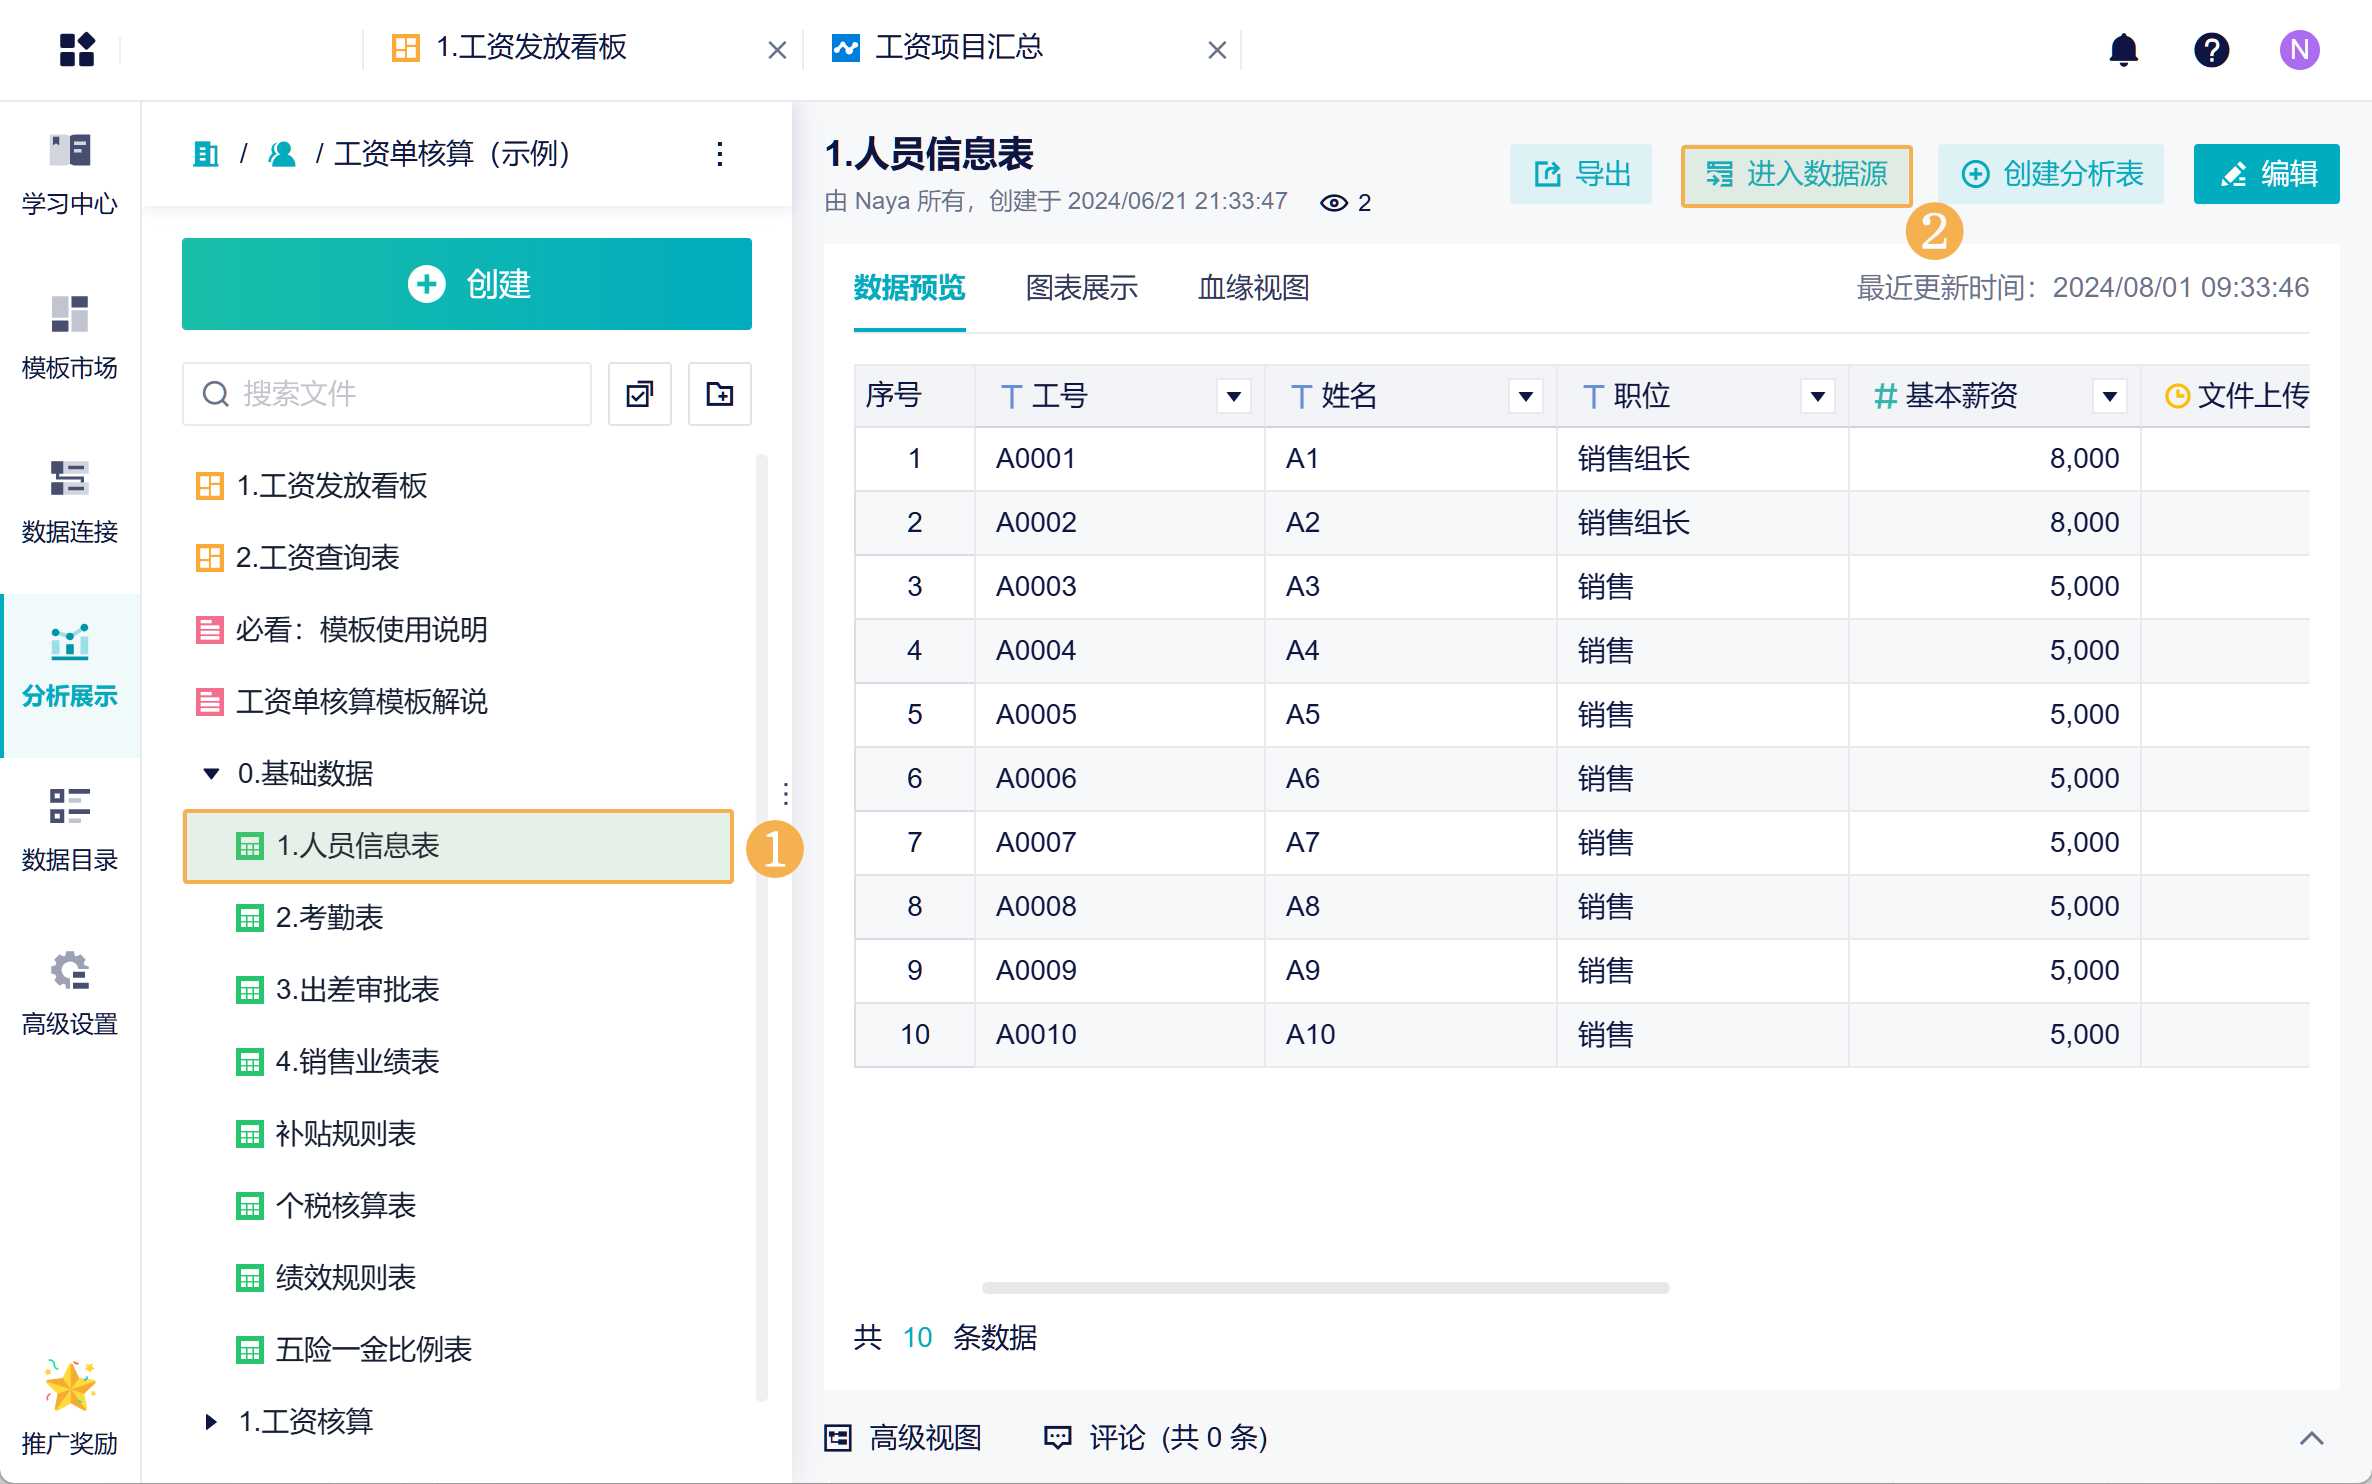This screenshot has width=2372, height=1484.
Task: Open the 基本薪资 column dropdown arrow
Action: pos(2109,397)
